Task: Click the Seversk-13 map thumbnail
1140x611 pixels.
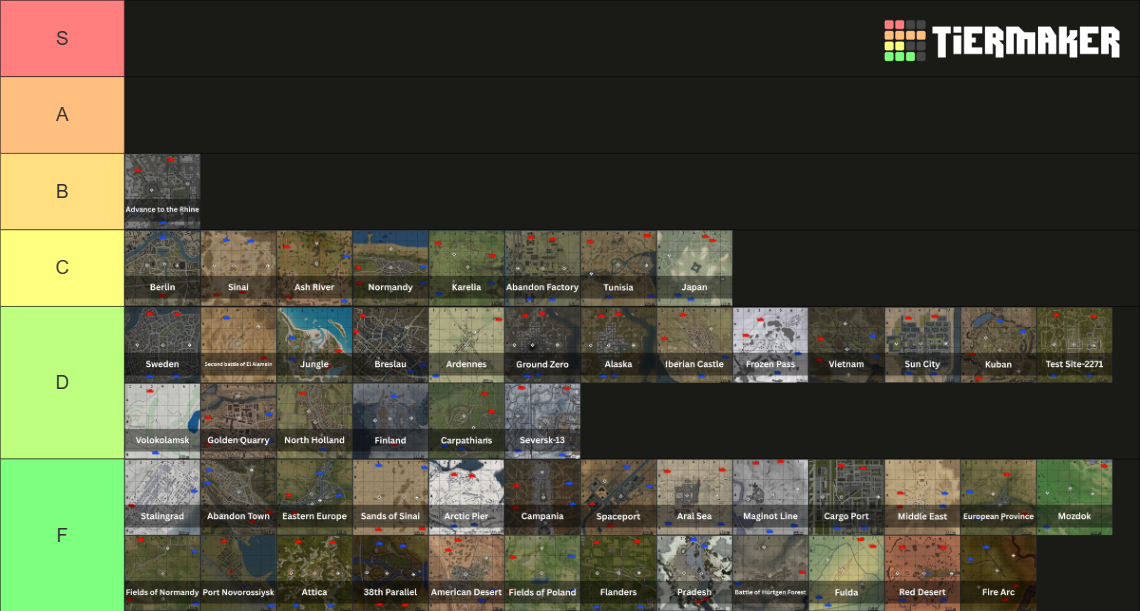Action: coord(542,420)
